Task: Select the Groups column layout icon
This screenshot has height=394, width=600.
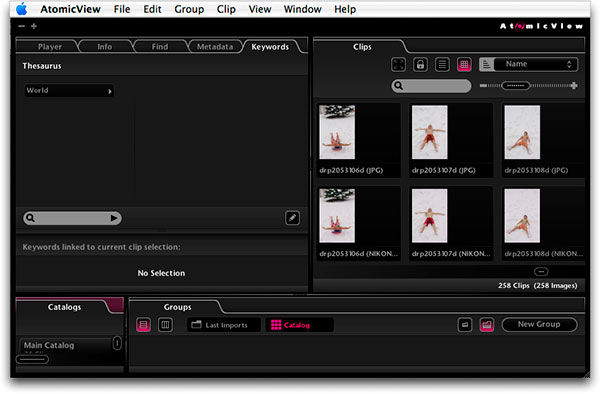Action: (x=165, y=325)
